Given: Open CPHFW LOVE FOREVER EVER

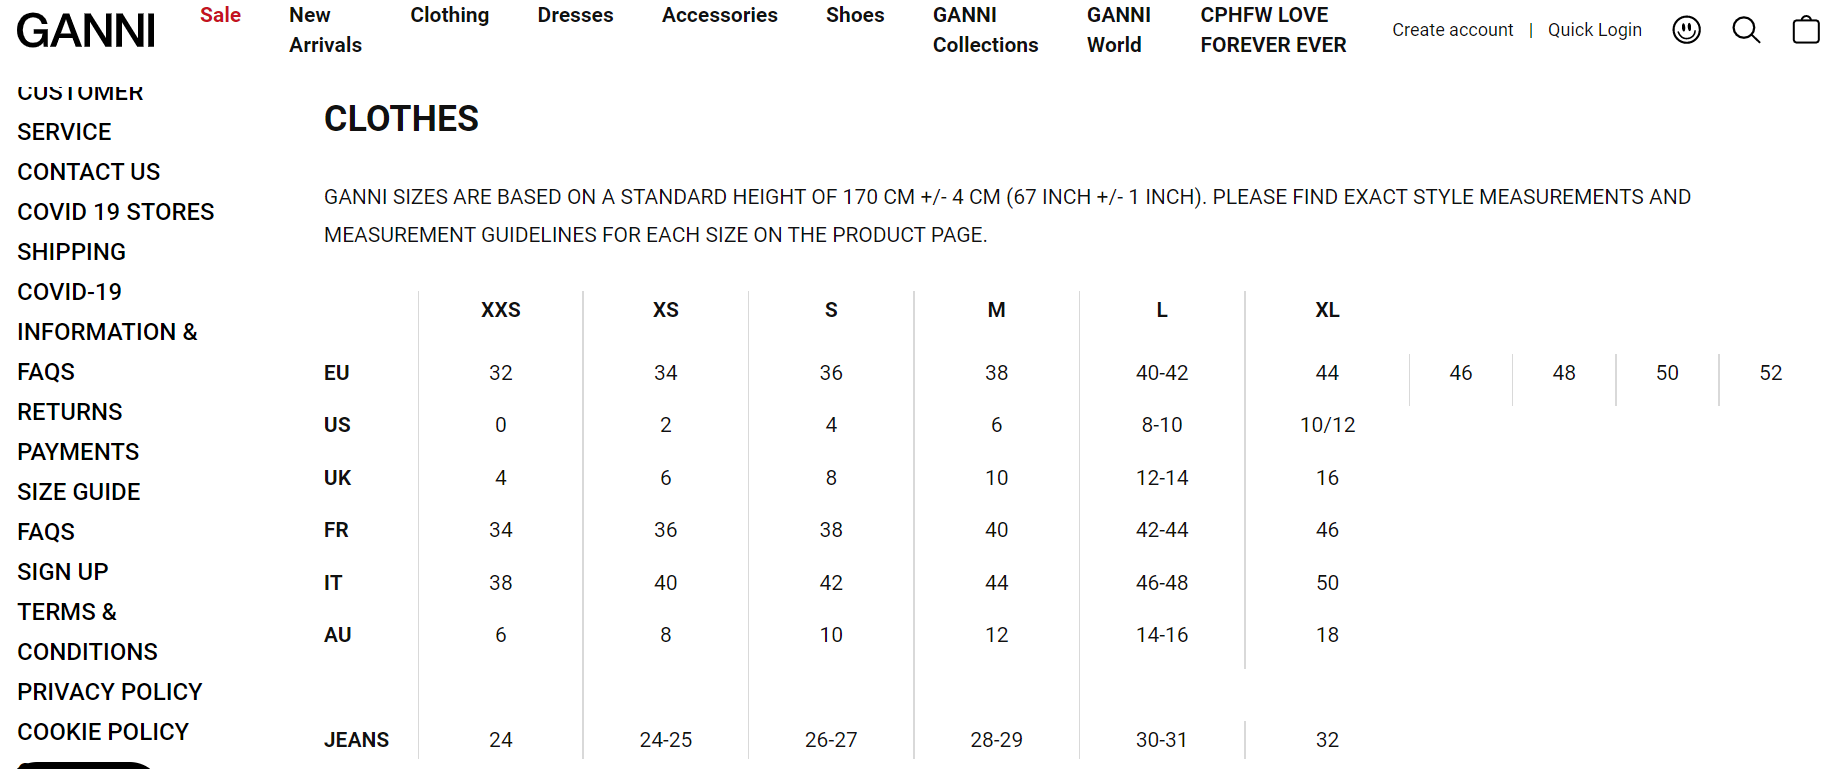Looking at the screenshot, I should click(x=1273, y=30).
